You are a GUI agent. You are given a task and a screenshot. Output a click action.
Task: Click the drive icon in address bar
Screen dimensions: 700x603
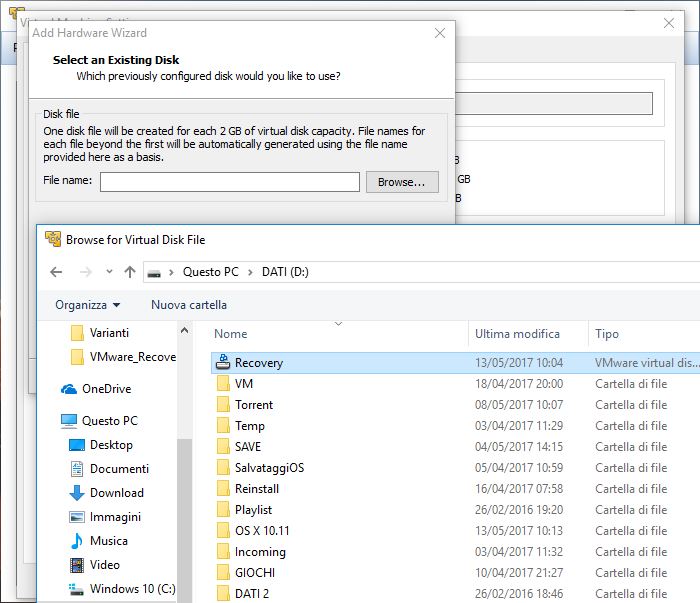click(x=154, y=273)
